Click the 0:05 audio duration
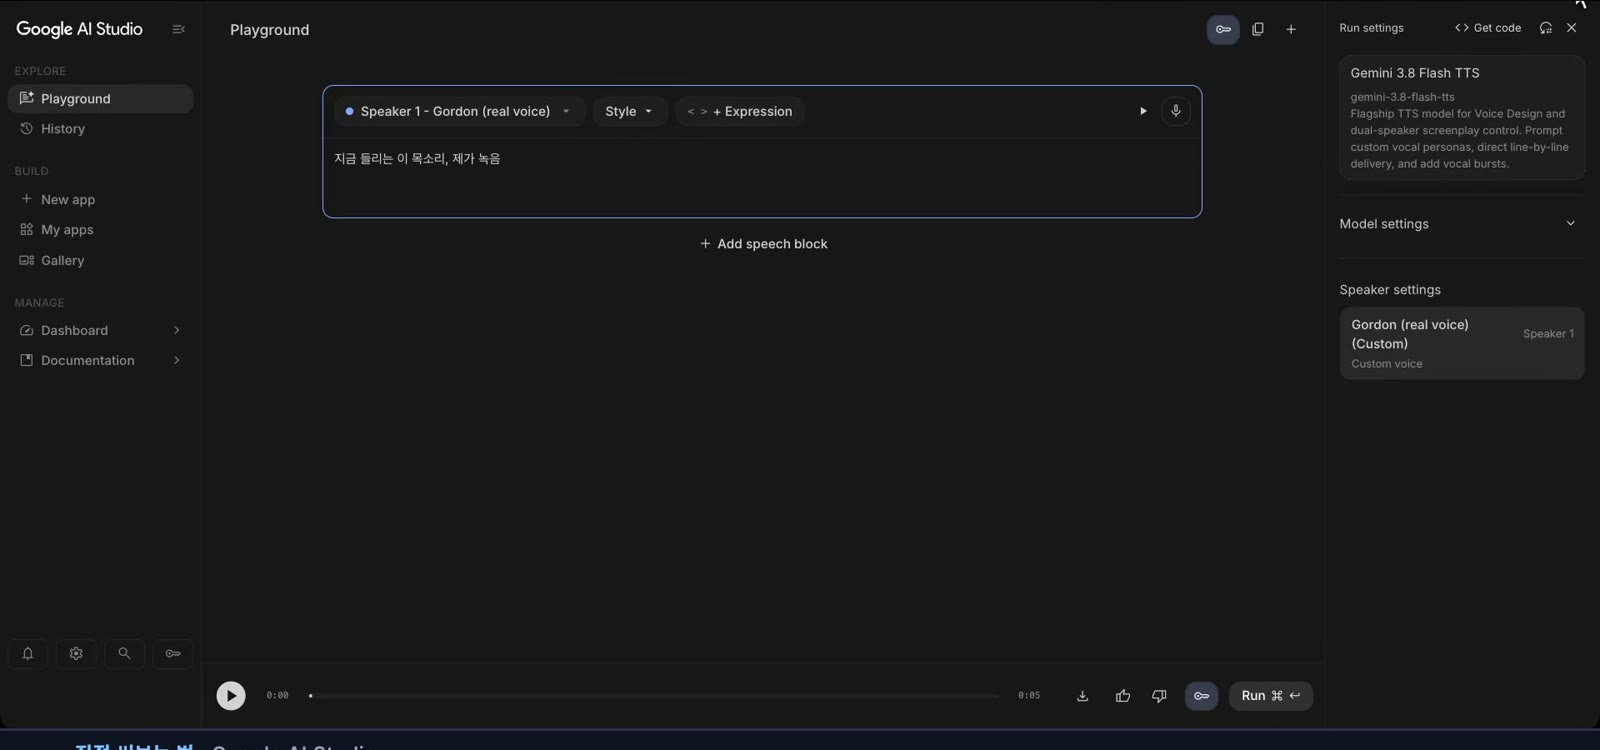The height and width of the screenshot is (750, 1600). click(x=1029, y=696)
